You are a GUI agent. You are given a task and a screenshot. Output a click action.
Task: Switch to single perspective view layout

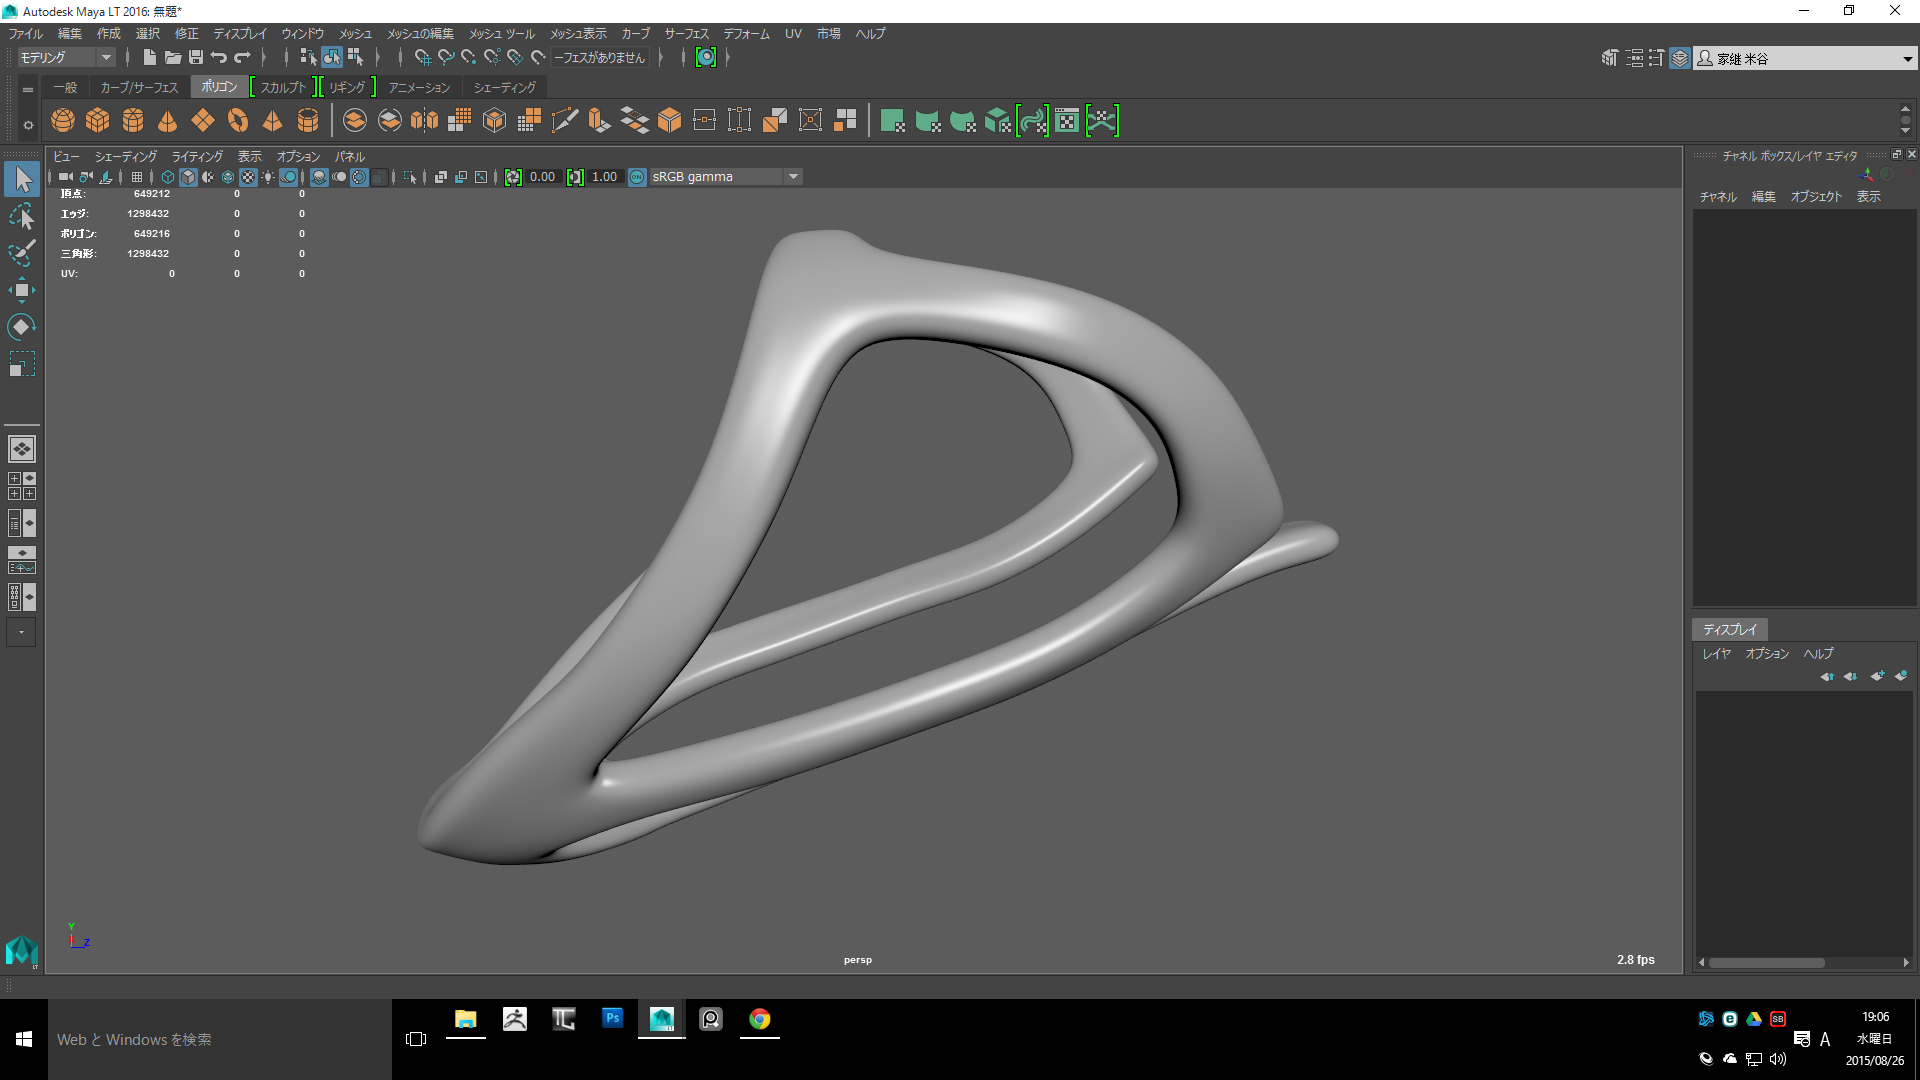tap(22, 449)
